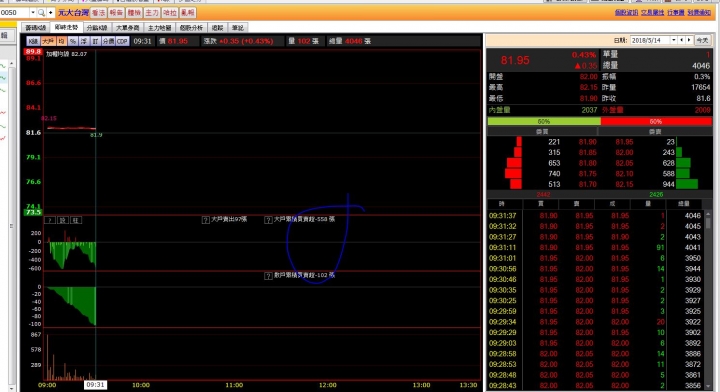Screen dimensions: 720x392
Task: Toggle the 大戶 indicator button
Action: (48, 41)
